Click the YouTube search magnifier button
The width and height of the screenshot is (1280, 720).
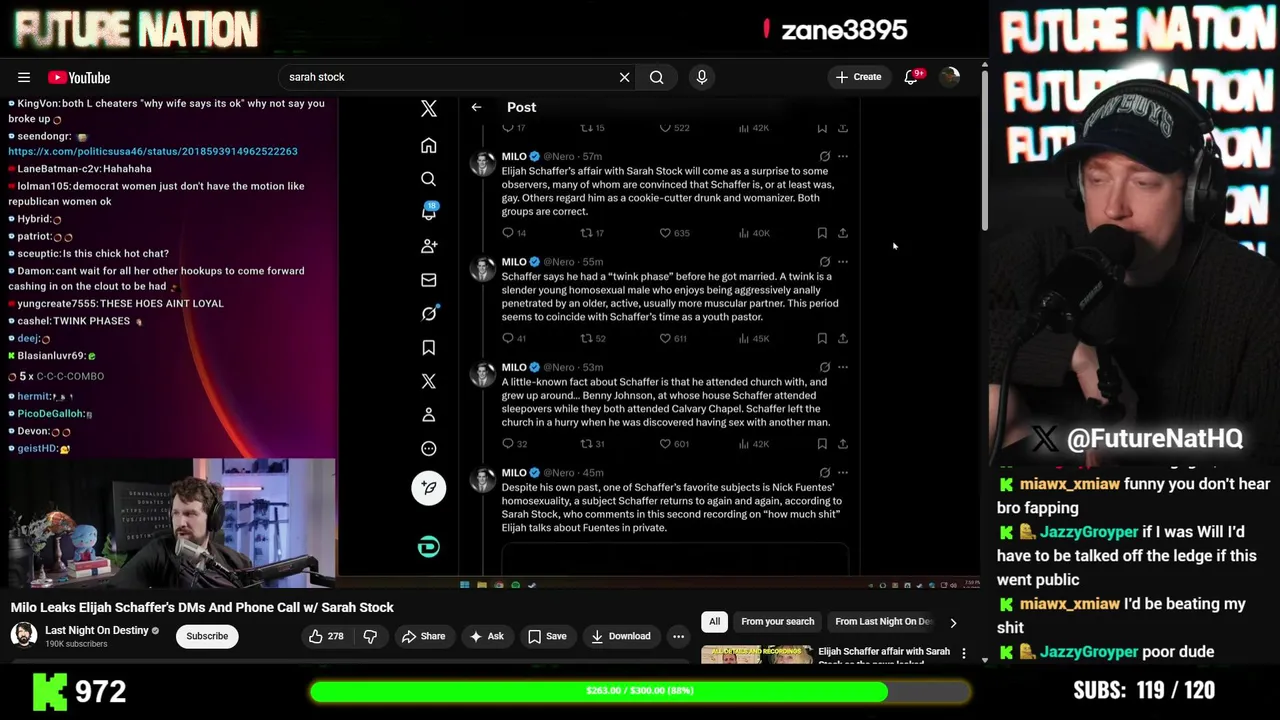point(656,77)
